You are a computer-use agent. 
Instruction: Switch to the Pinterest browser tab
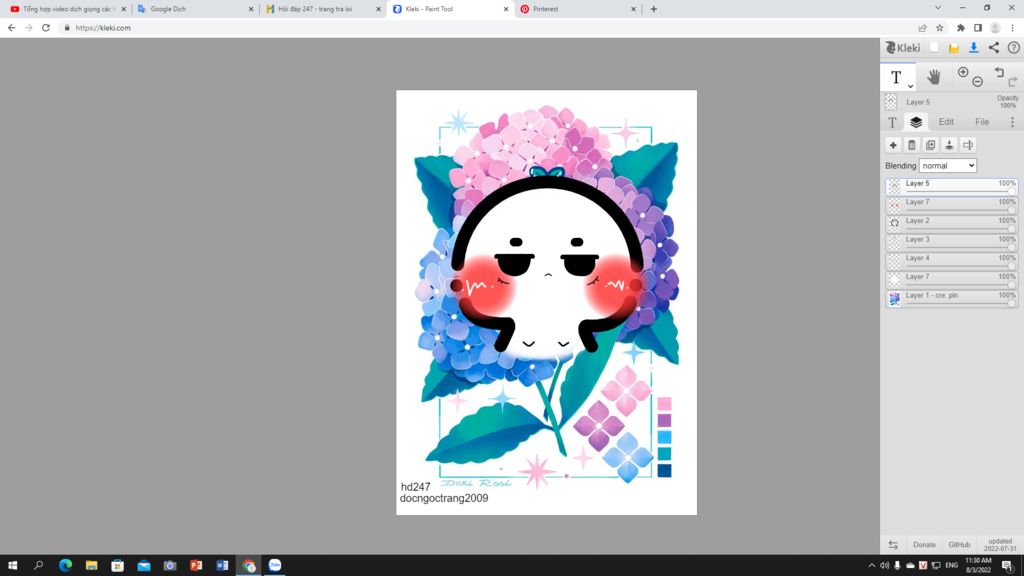(x=578, y=9)
